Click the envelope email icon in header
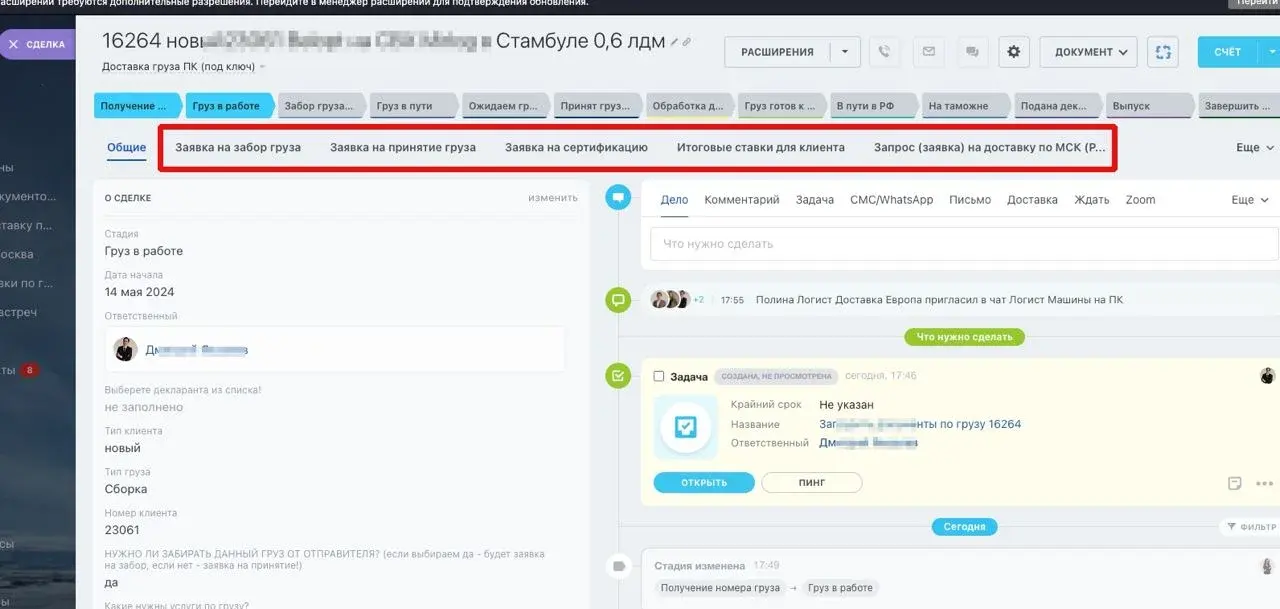Viewport: 1280px width, 609px height. 929,52
